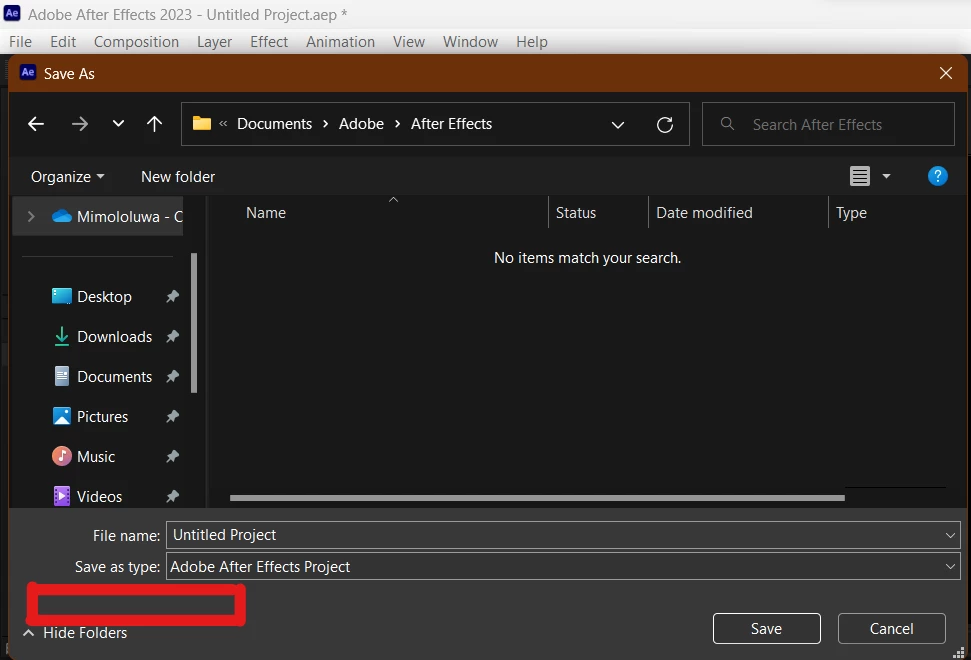
Task: Select After Effects in the address breadcrumb
Action: click(x=451, y=124)
